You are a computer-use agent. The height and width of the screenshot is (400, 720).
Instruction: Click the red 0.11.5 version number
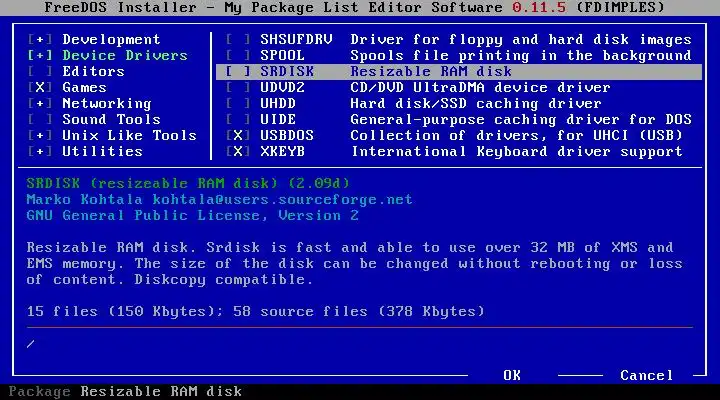pyautogui.click(x=539, y=8)
